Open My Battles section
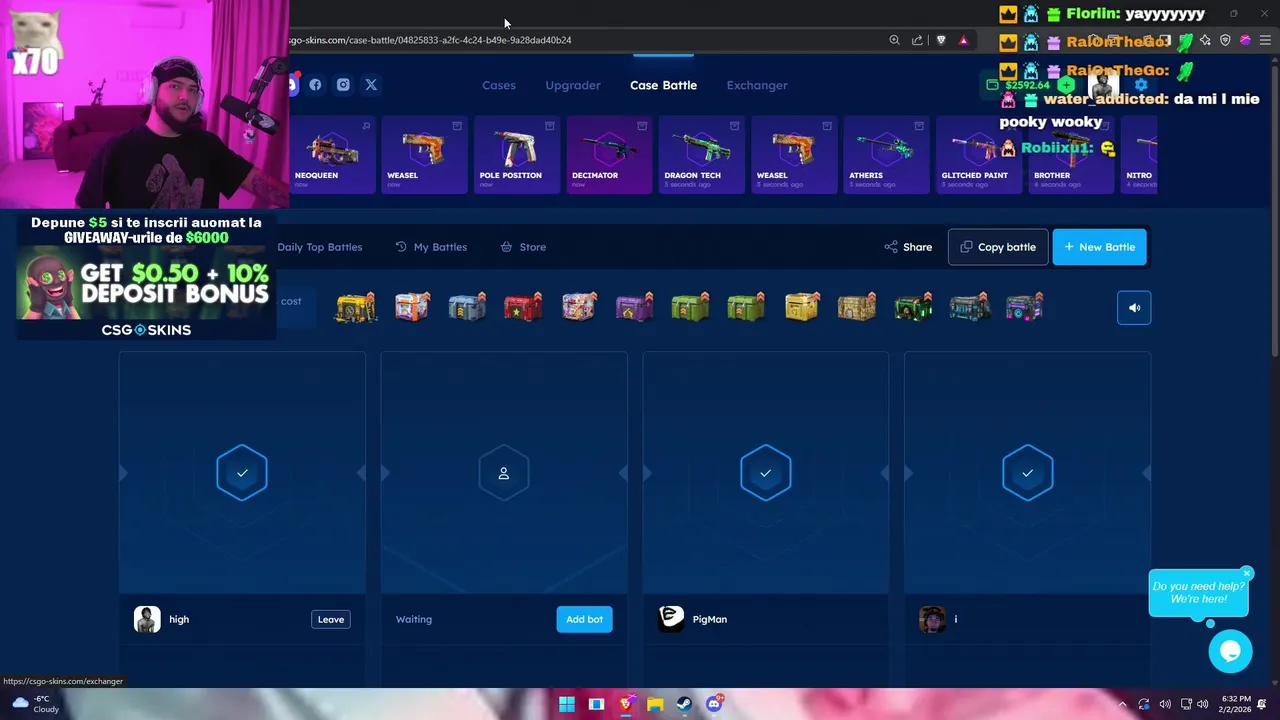1280x720 pixels. click(431, 247)
